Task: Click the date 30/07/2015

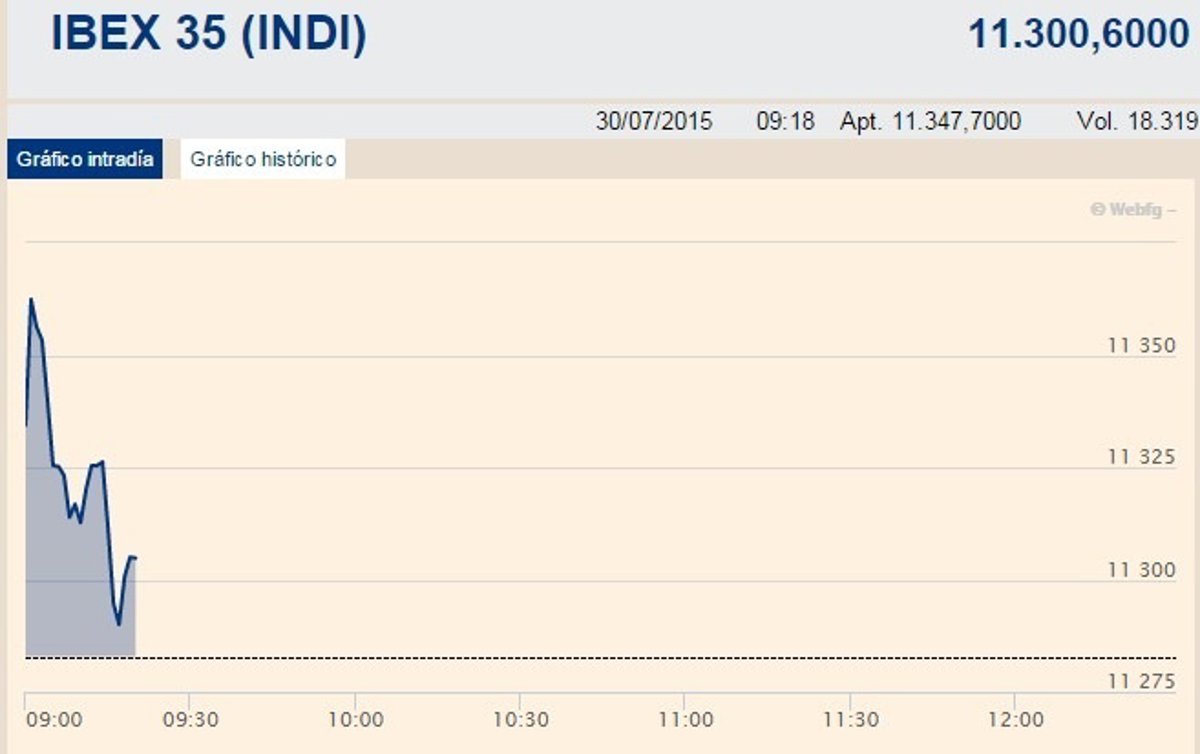Action: pyautogui.click(x=654, y=122)
